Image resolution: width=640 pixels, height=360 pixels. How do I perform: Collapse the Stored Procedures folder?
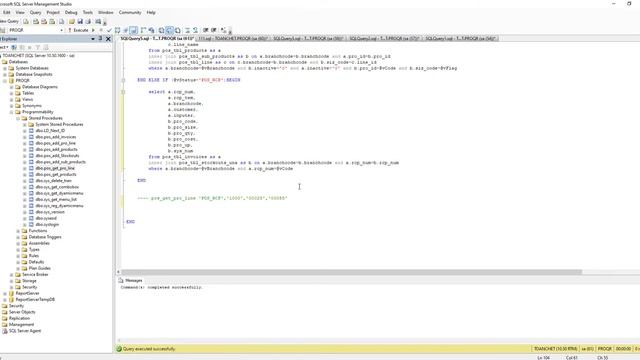coord(18,118)
